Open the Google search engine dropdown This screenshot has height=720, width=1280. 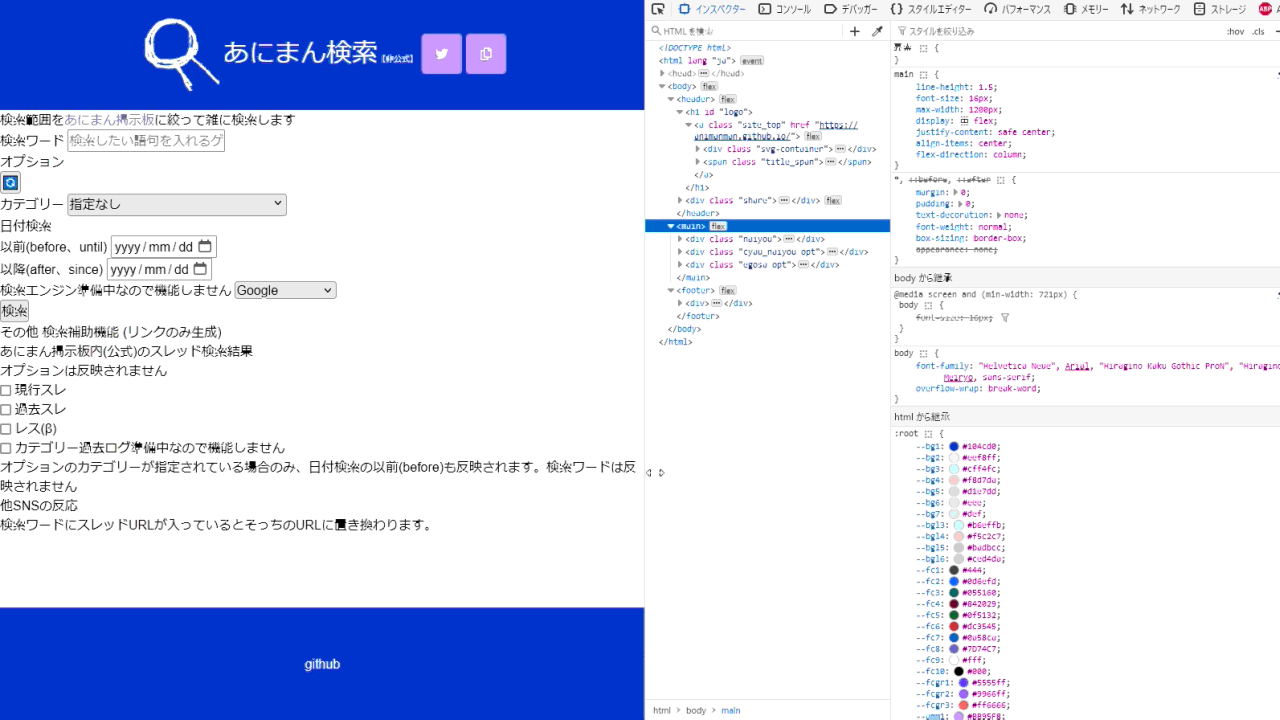coord(285,290)
